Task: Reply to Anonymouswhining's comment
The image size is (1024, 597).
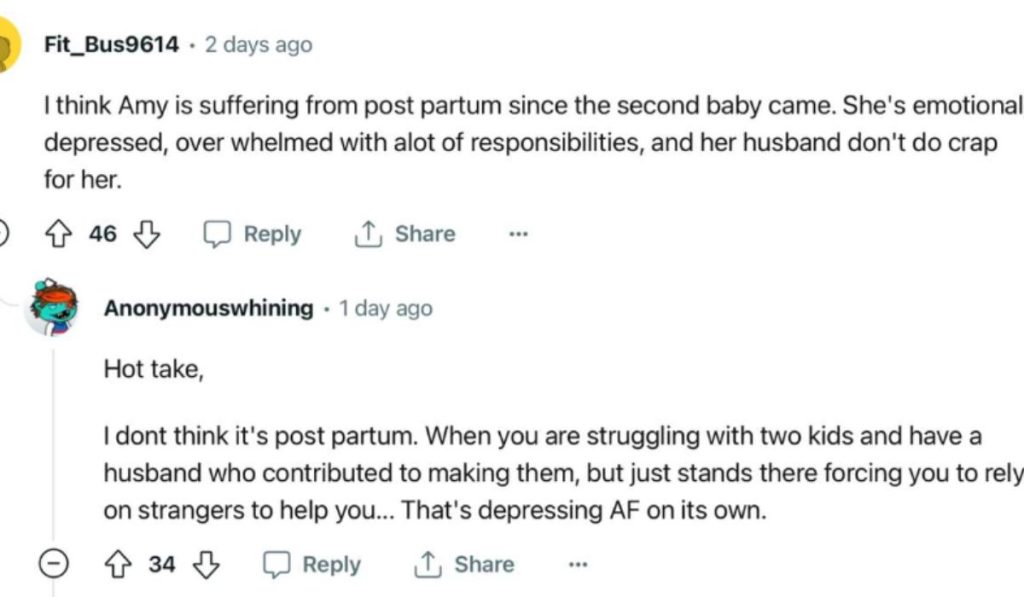Action: (312, 564)
